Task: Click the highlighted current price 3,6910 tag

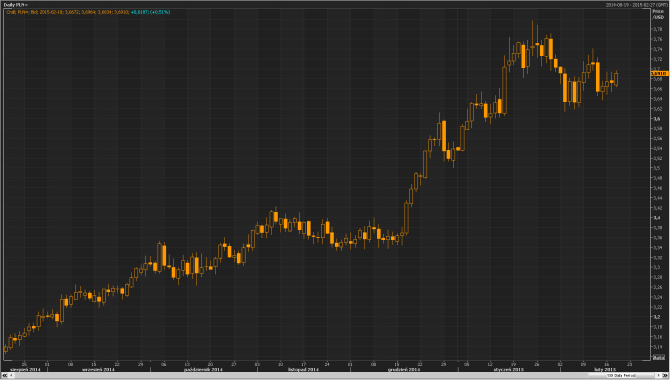Action: tap(659, 74)
